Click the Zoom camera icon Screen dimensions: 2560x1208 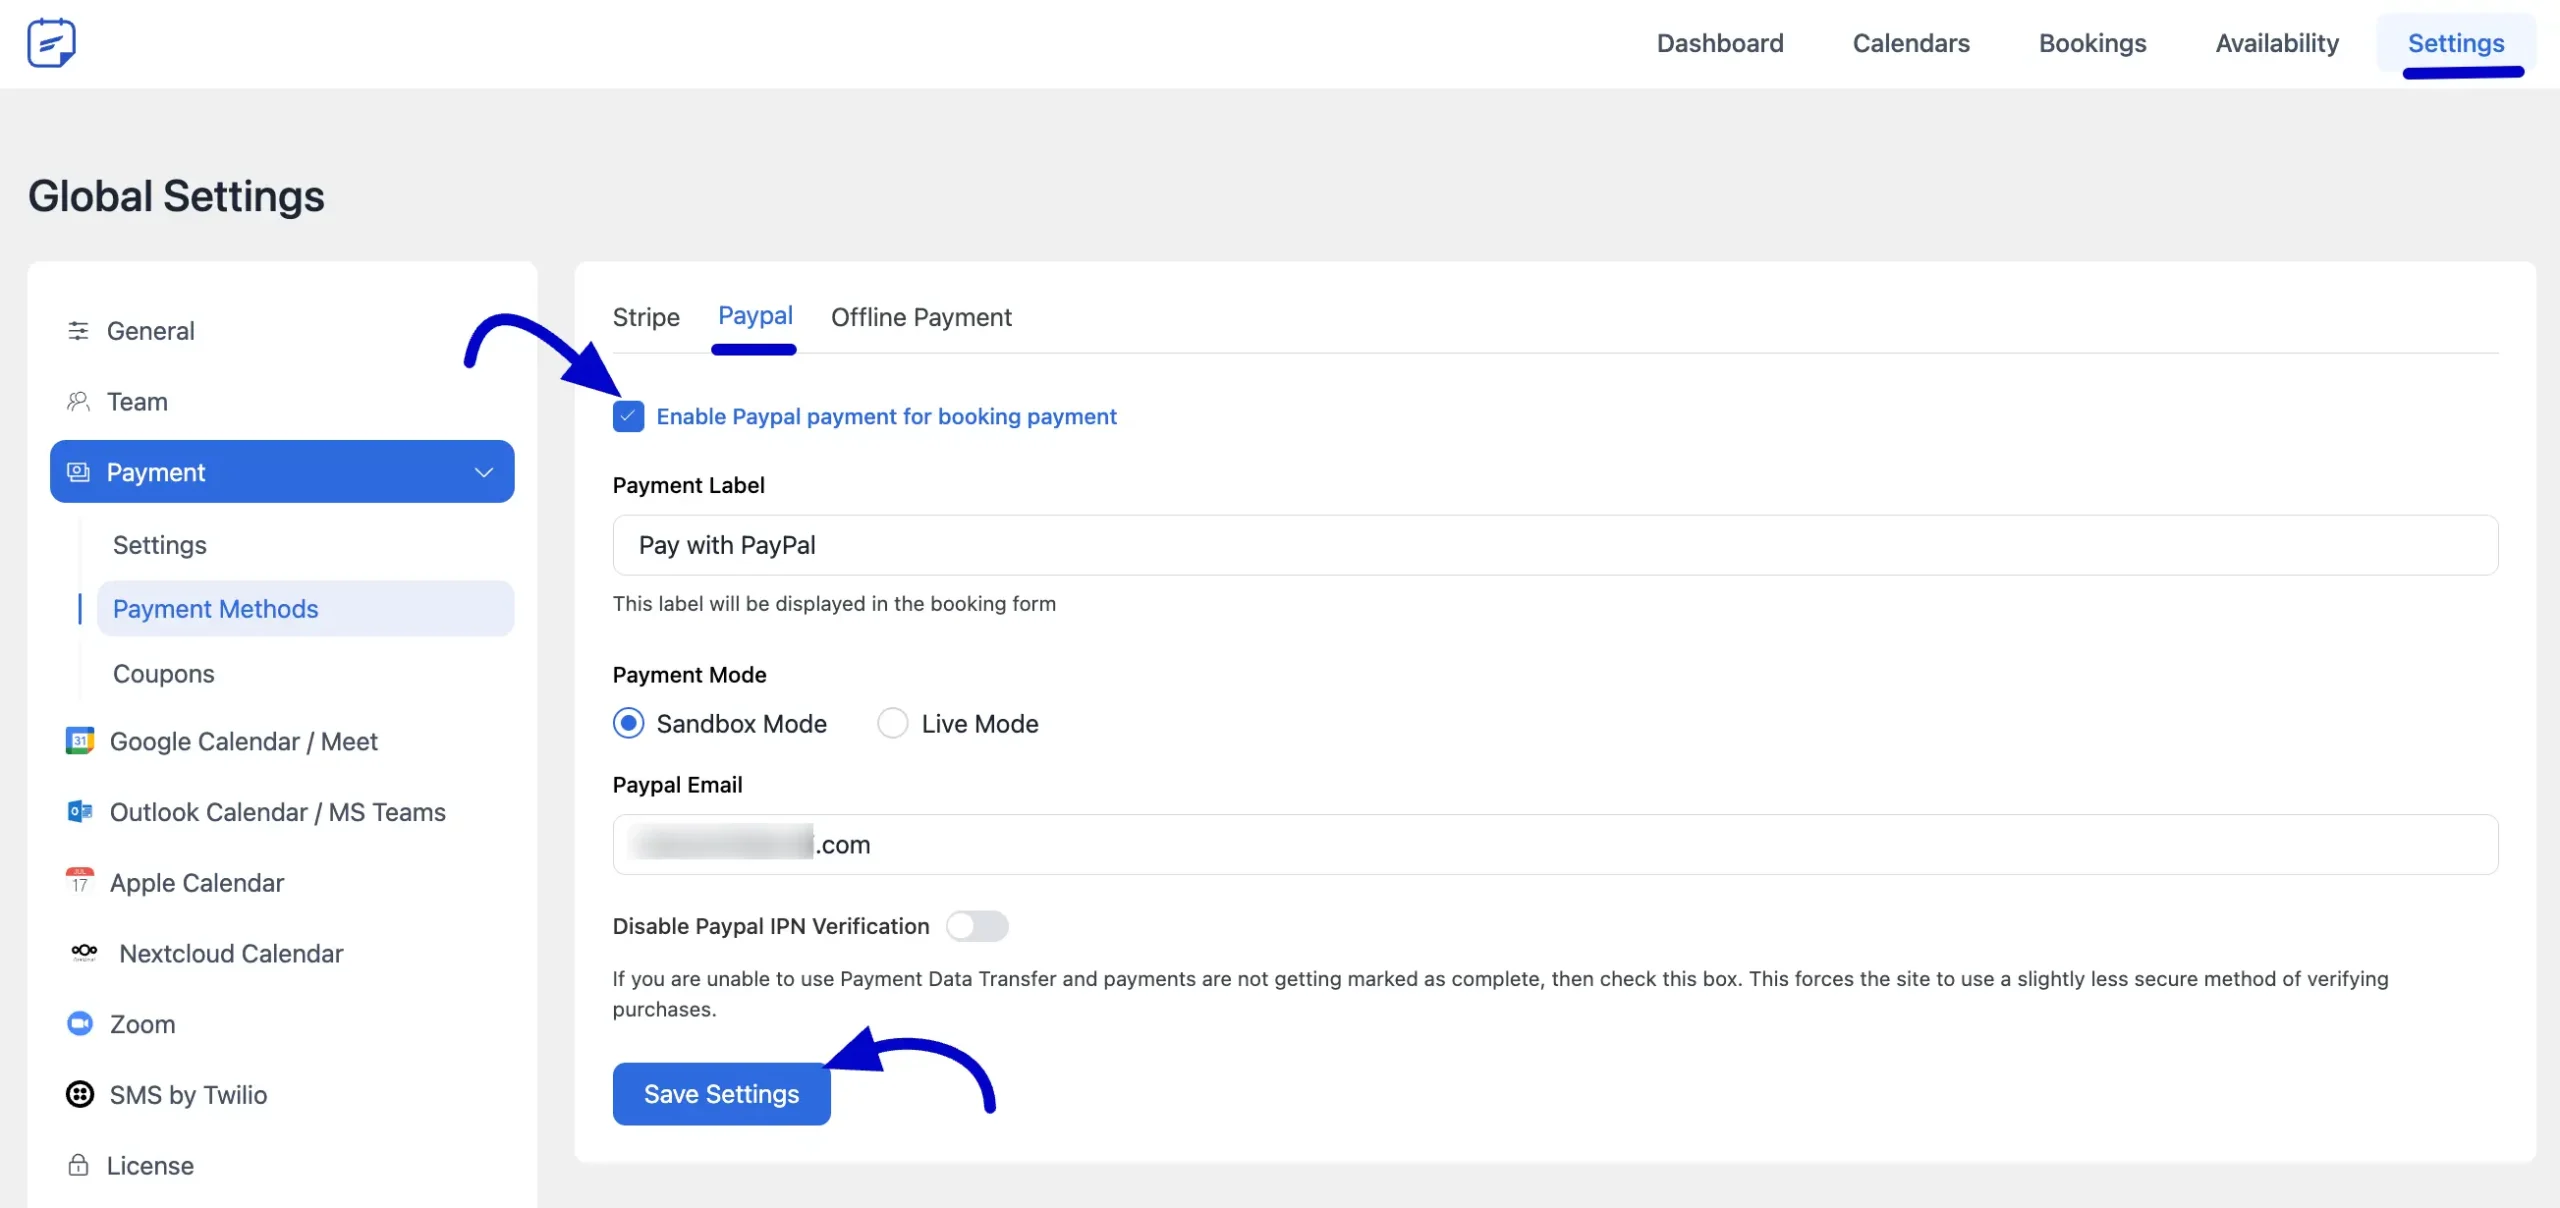80,1024
